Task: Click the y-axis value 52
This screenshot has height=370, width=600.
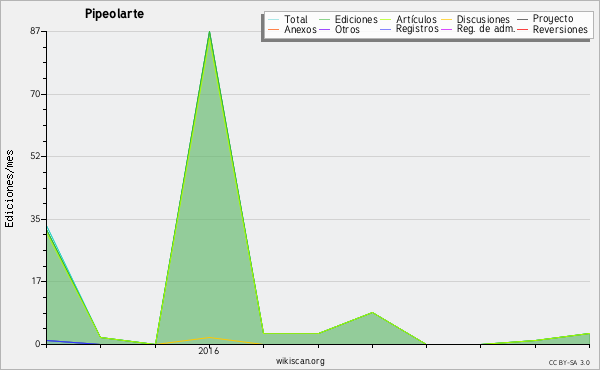Action: point(35,156)
